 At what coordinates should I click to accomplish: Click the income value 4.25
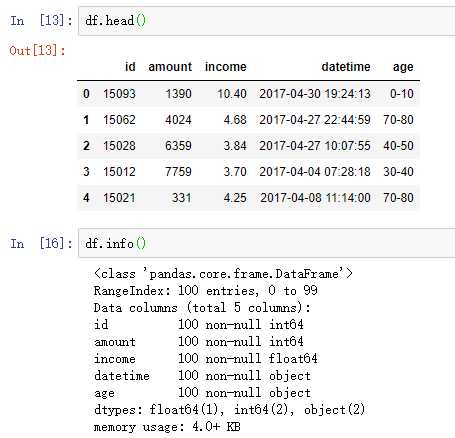click(235, 198)
